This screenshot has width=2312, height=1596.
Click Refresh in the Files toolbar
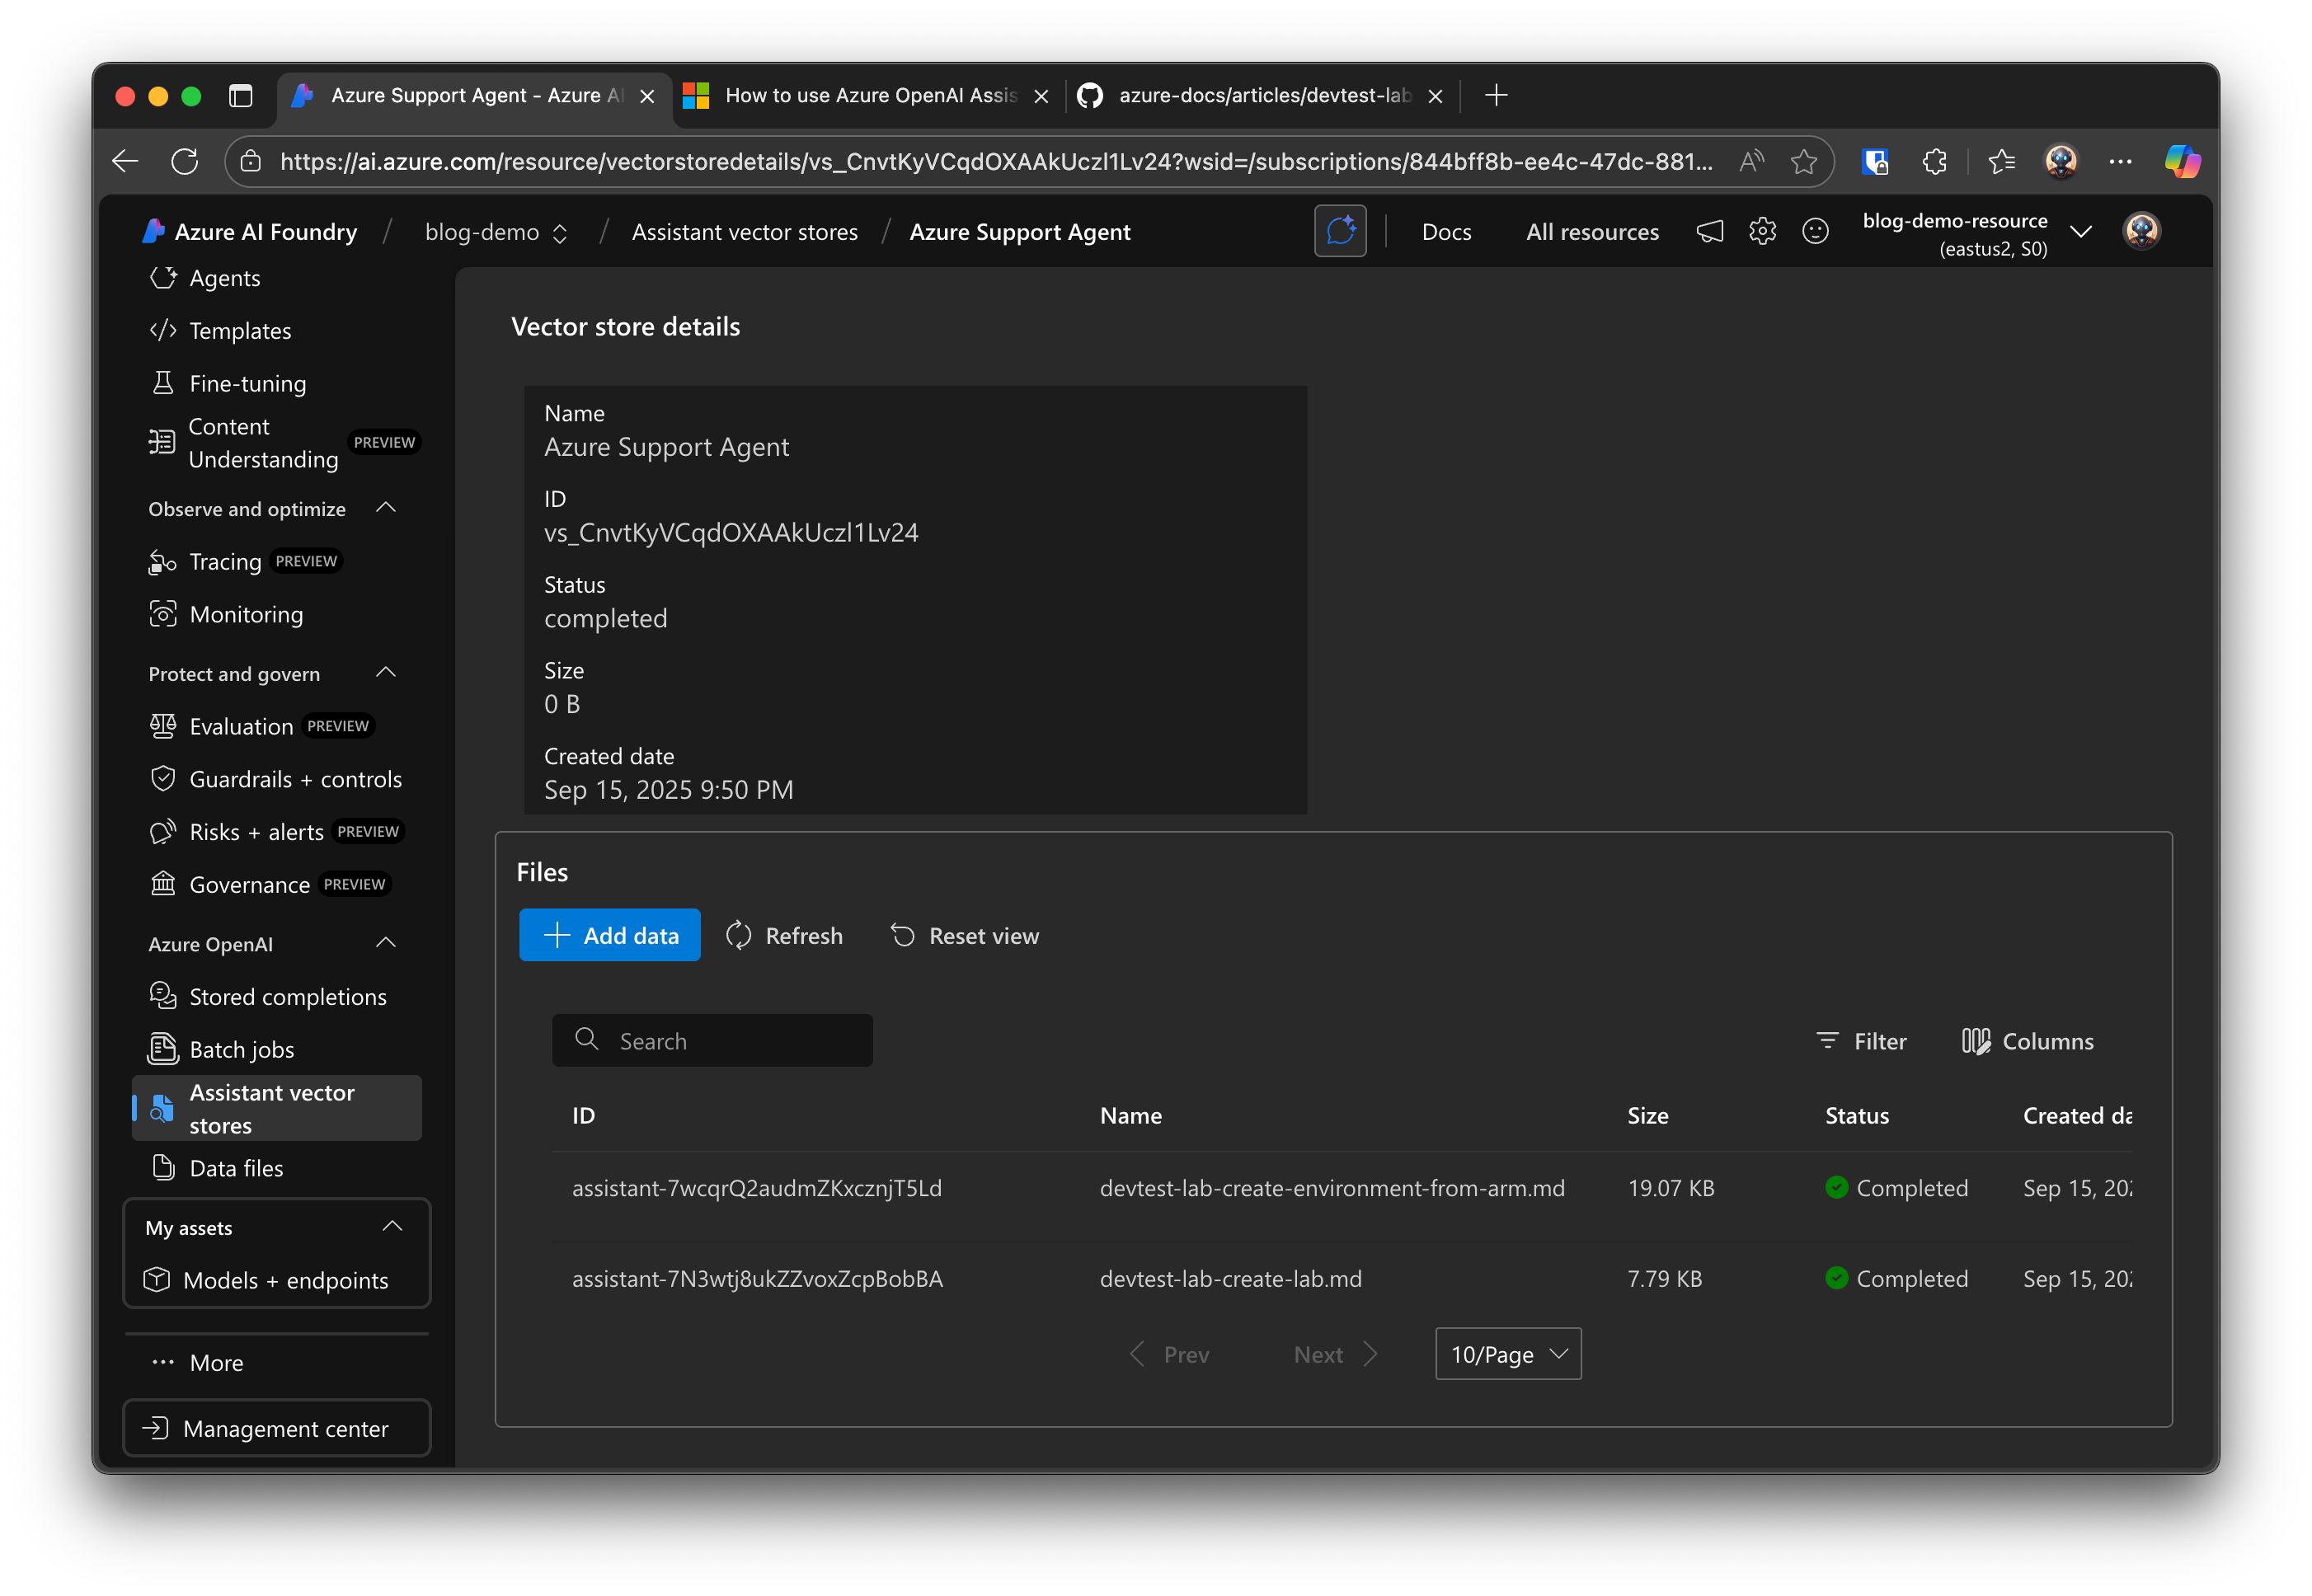784,935
